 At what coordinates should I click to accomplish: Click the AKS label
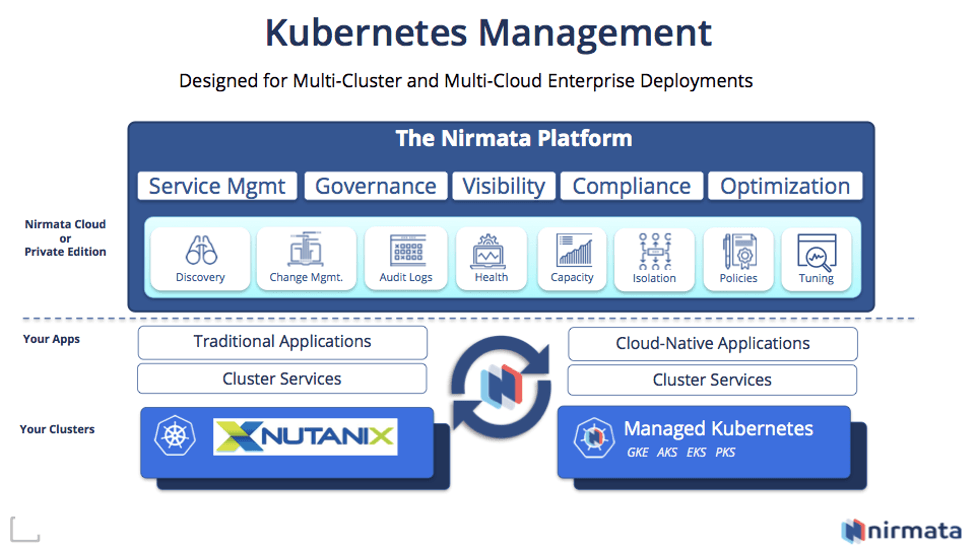(x=667, y=453)
